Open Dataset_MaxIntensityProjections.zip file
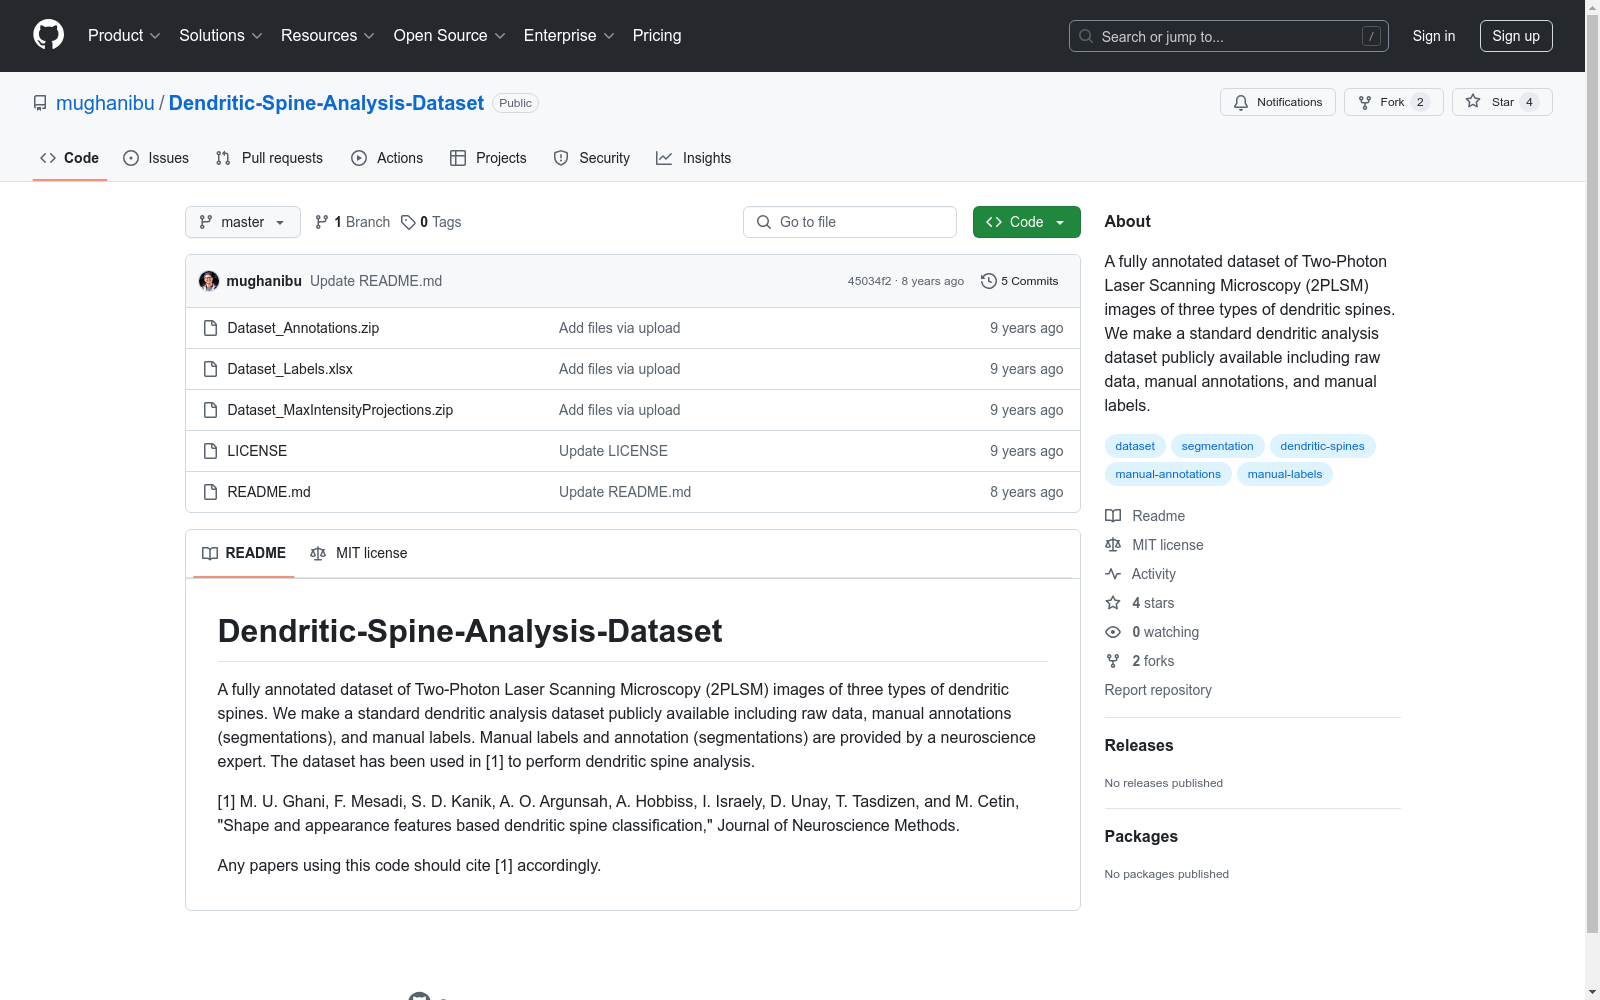The height and width of the screenshot is (1000, 1600). click(x=340, y=410)
